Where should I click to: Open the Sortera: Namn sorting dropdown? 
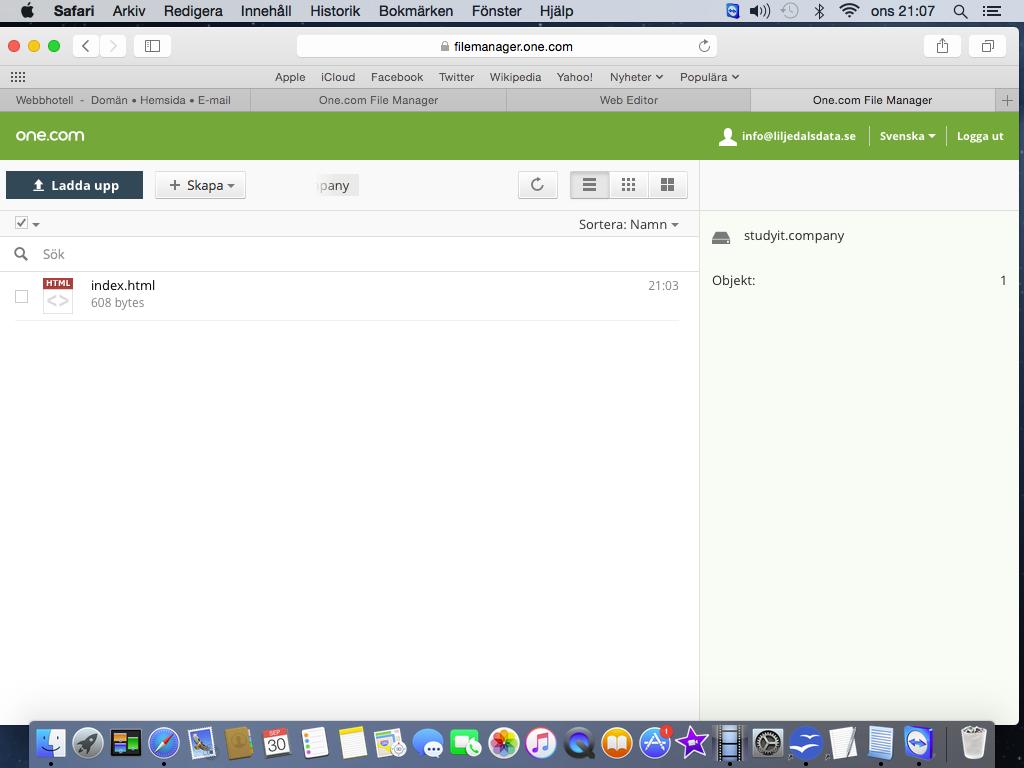(628, 224)
